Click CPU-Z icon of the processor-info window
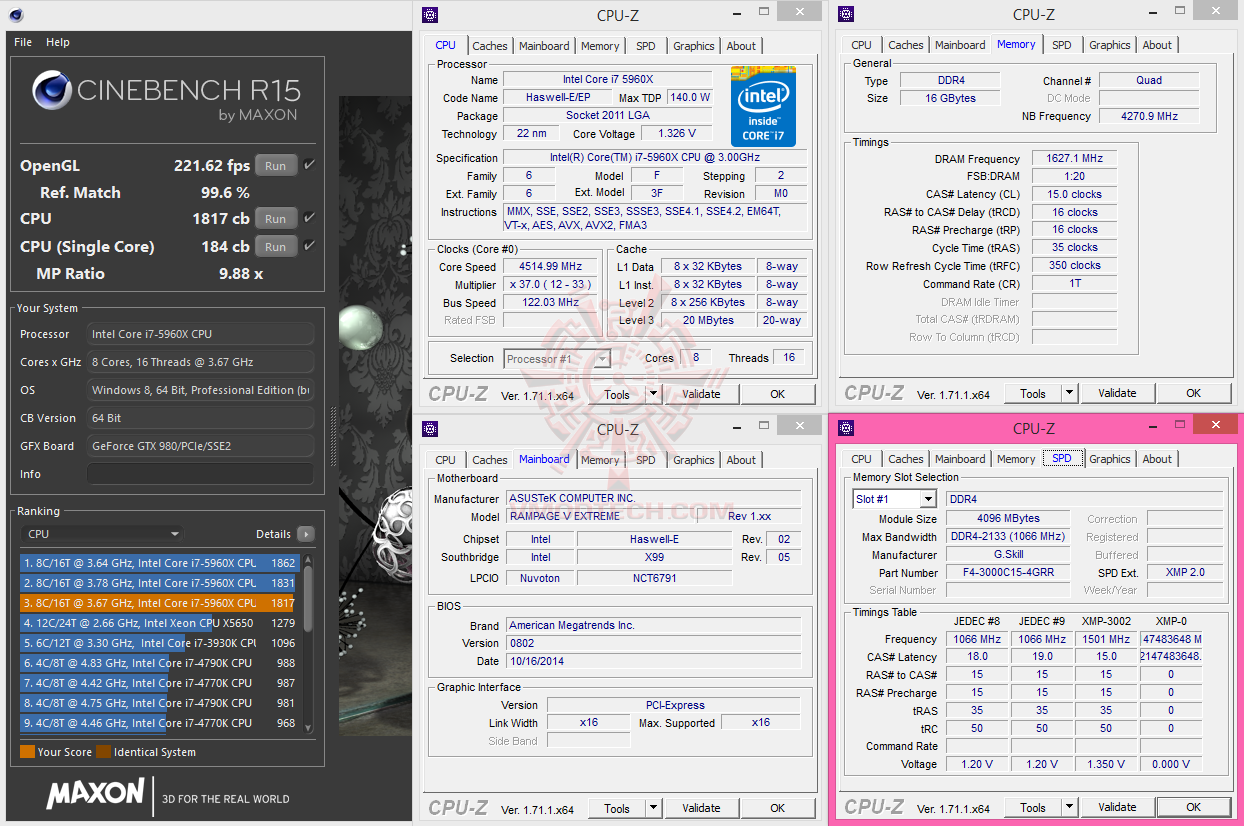1244x826 pixels. tap(430, 14)
